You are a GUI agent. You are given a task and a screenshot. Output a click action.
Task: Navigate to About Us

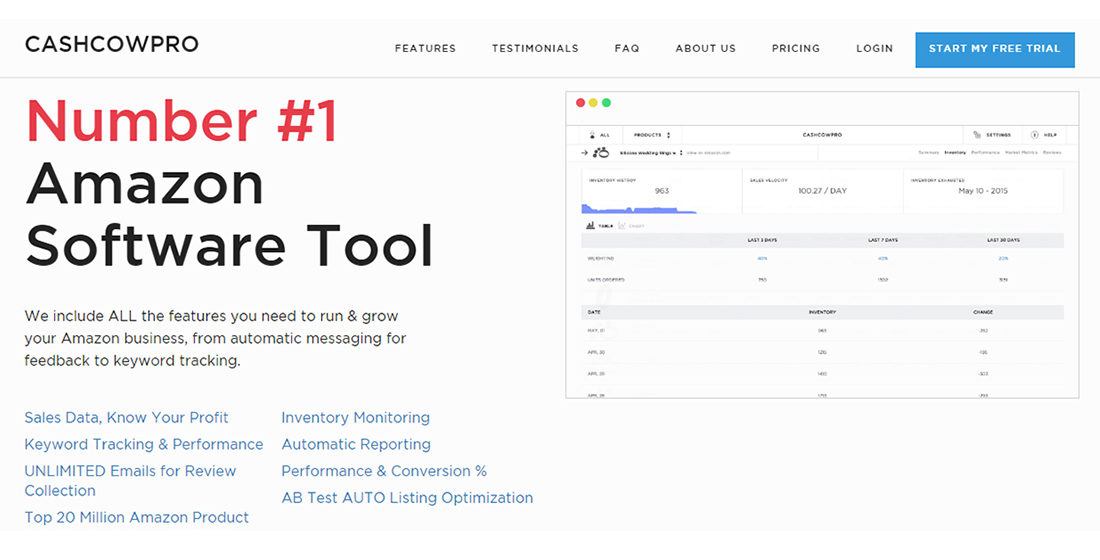pyautogui.click(x=706, y=48)
